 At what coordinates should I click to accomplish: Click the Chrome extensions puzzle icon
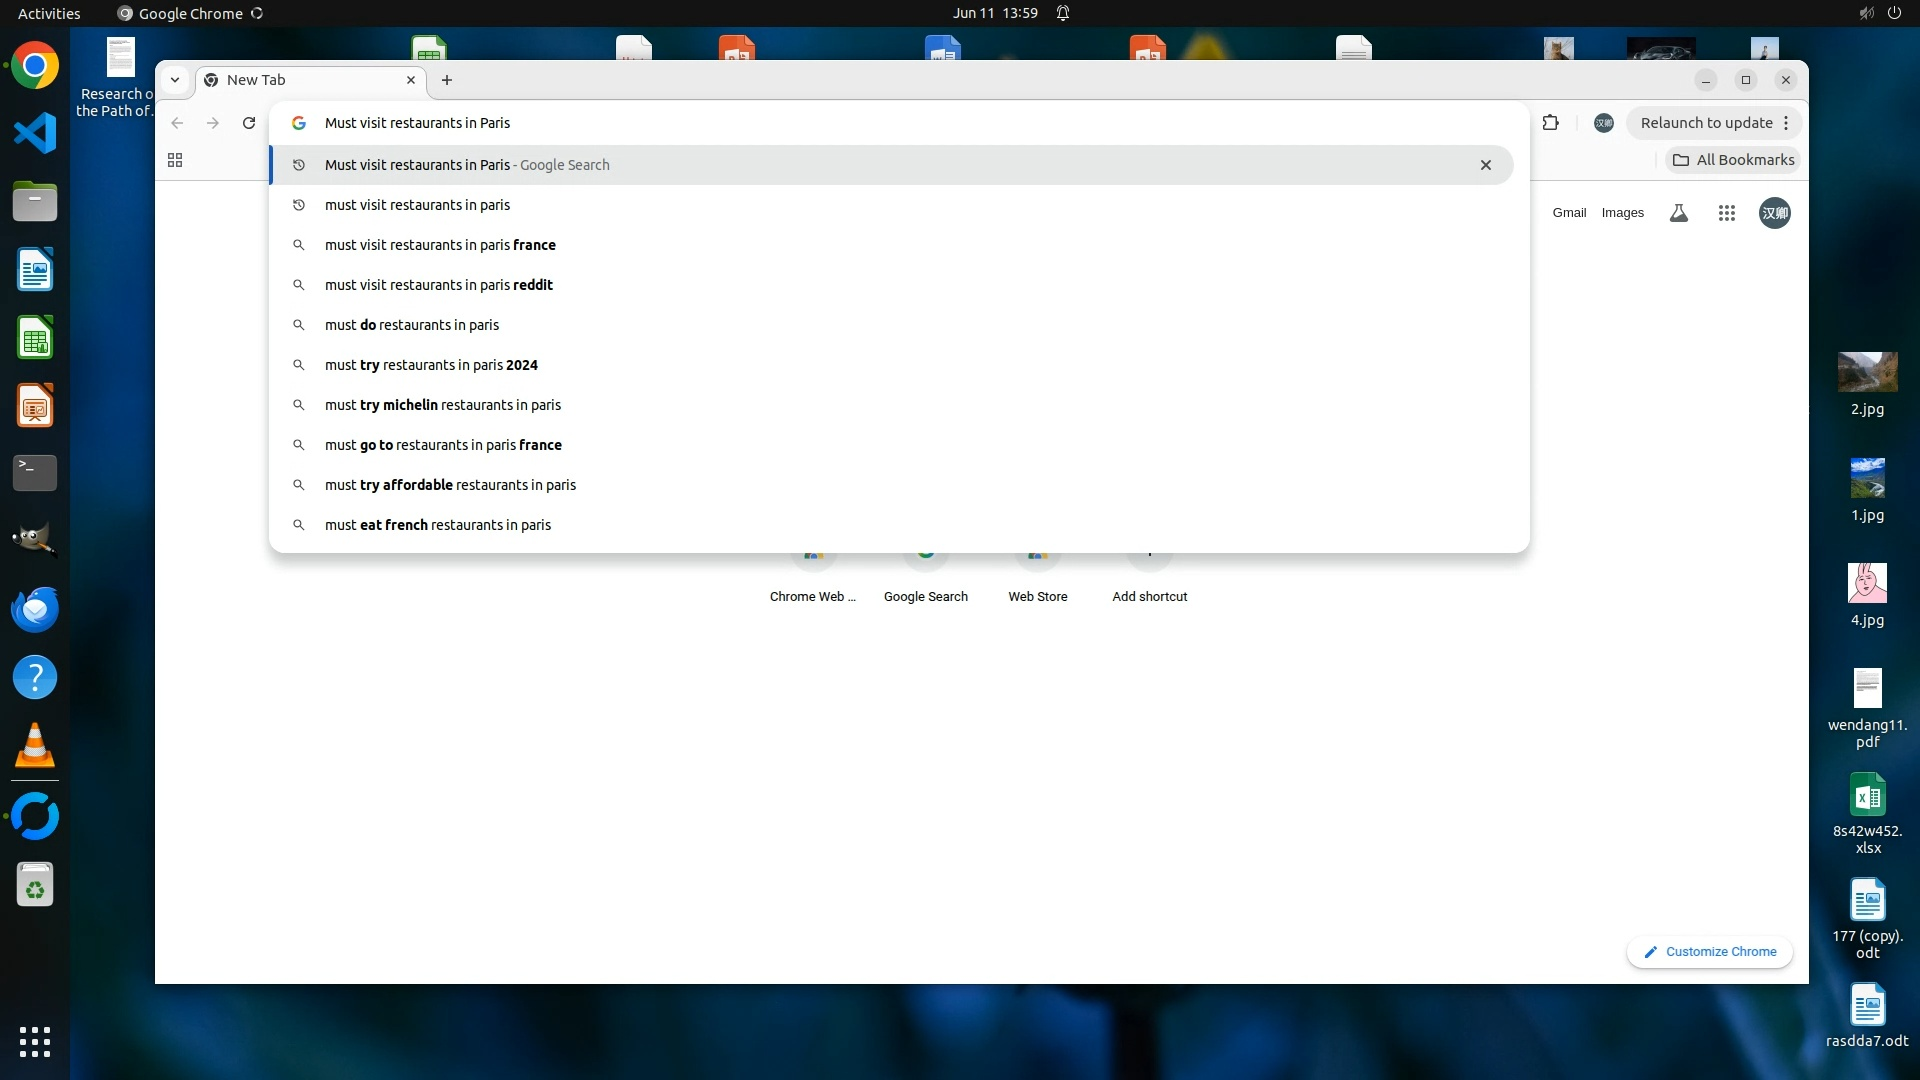pos(1550,123)
